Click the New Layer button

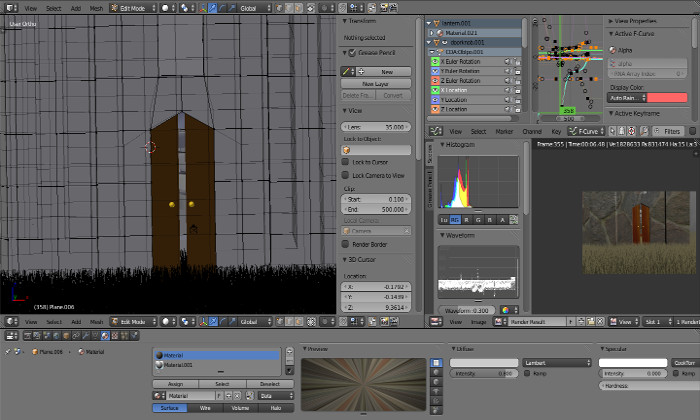coord(375,84)
